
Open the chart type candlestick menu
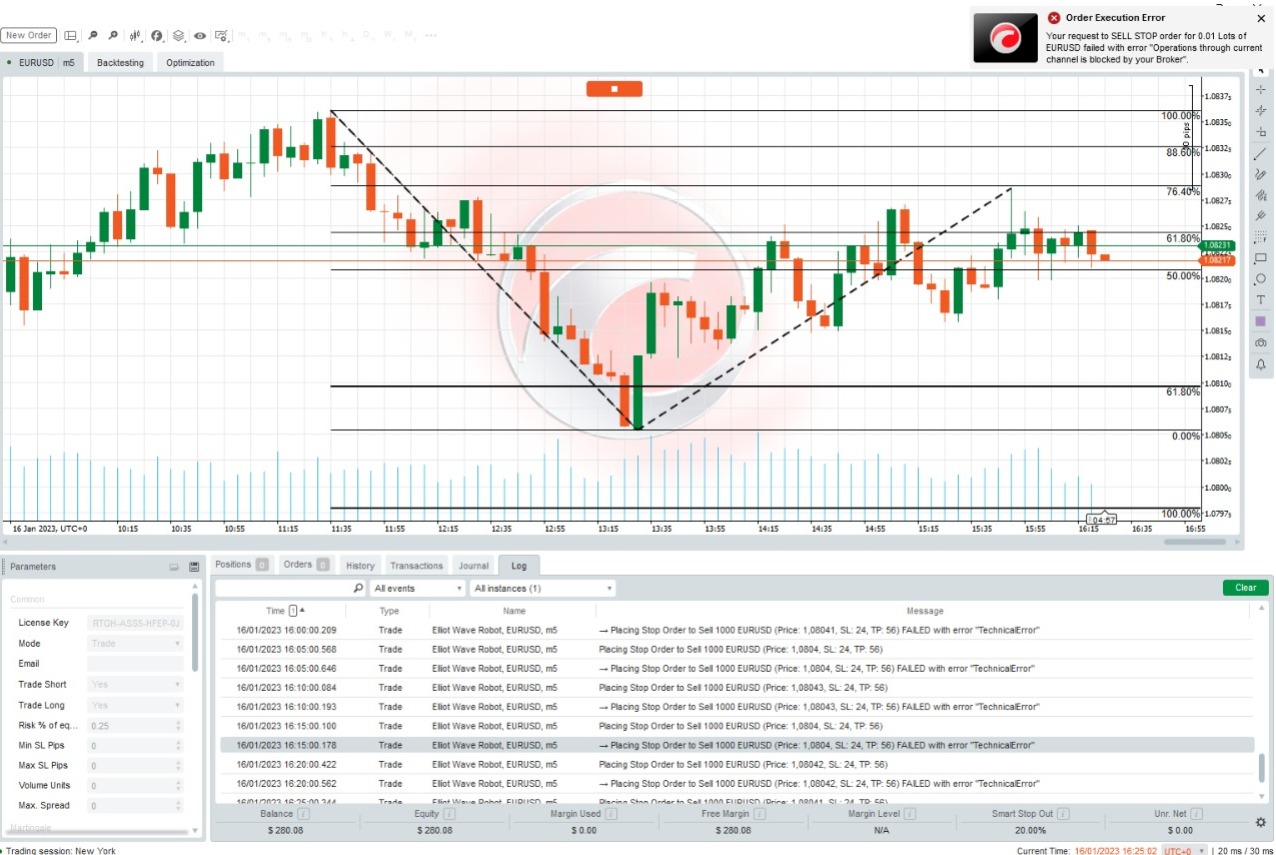tap(135, 36)
